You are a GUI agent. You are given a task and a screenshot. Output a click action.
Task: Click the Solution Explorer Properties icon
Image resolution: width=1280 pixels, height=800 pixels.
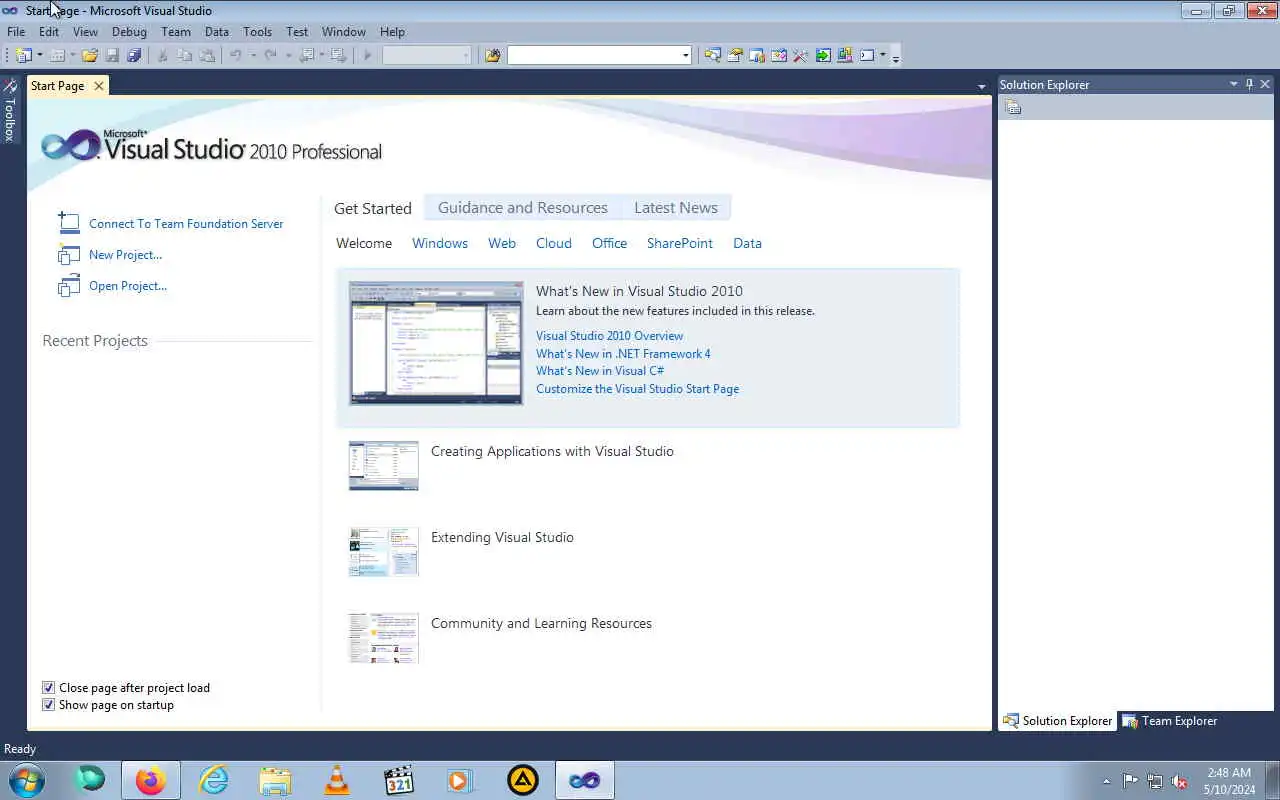click(1013, 107)
